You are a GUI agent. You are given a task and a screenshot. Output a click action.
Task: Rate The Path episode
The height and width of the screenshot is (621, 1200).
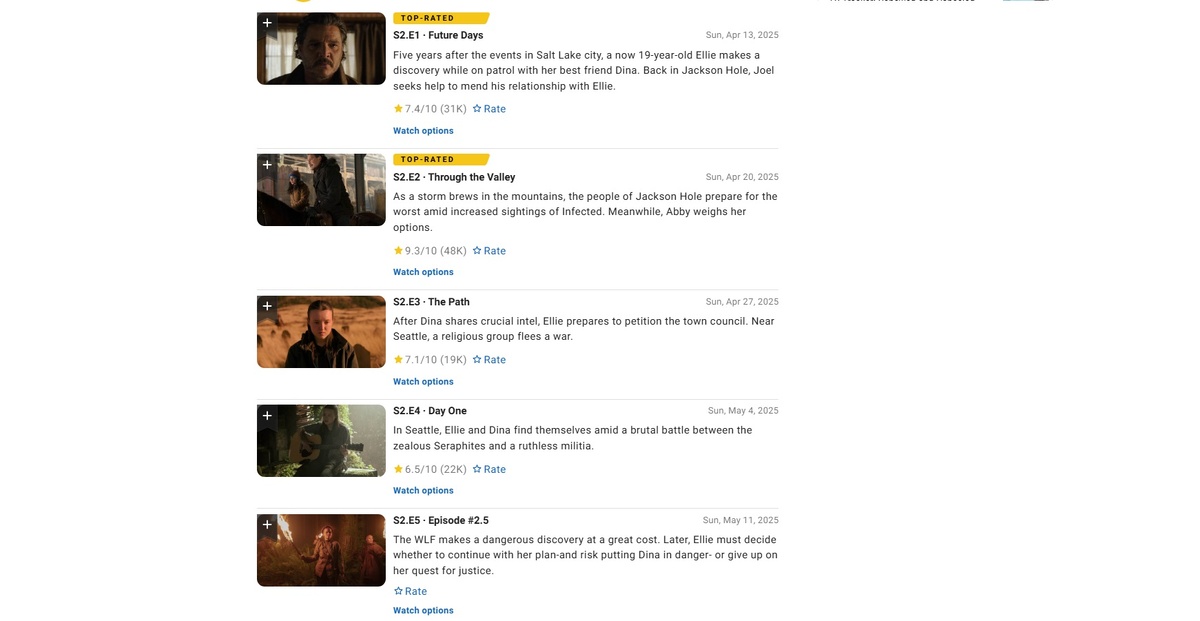click(x=489, y=360)
